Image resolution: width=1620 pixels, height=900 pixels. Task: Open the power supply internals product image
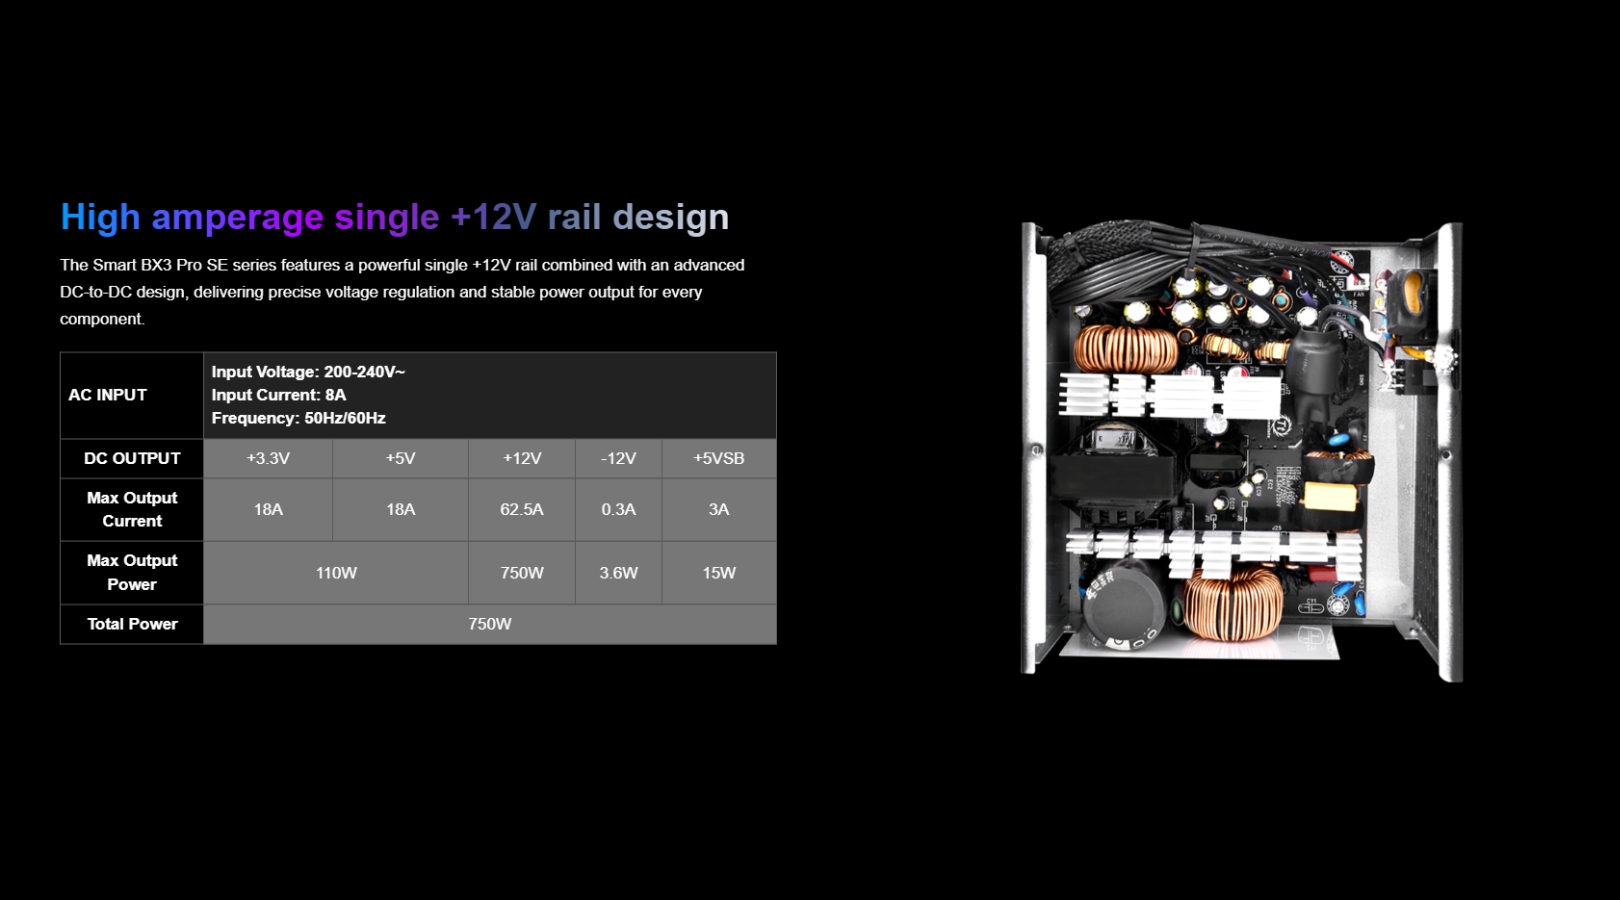tap(1241, 451)
